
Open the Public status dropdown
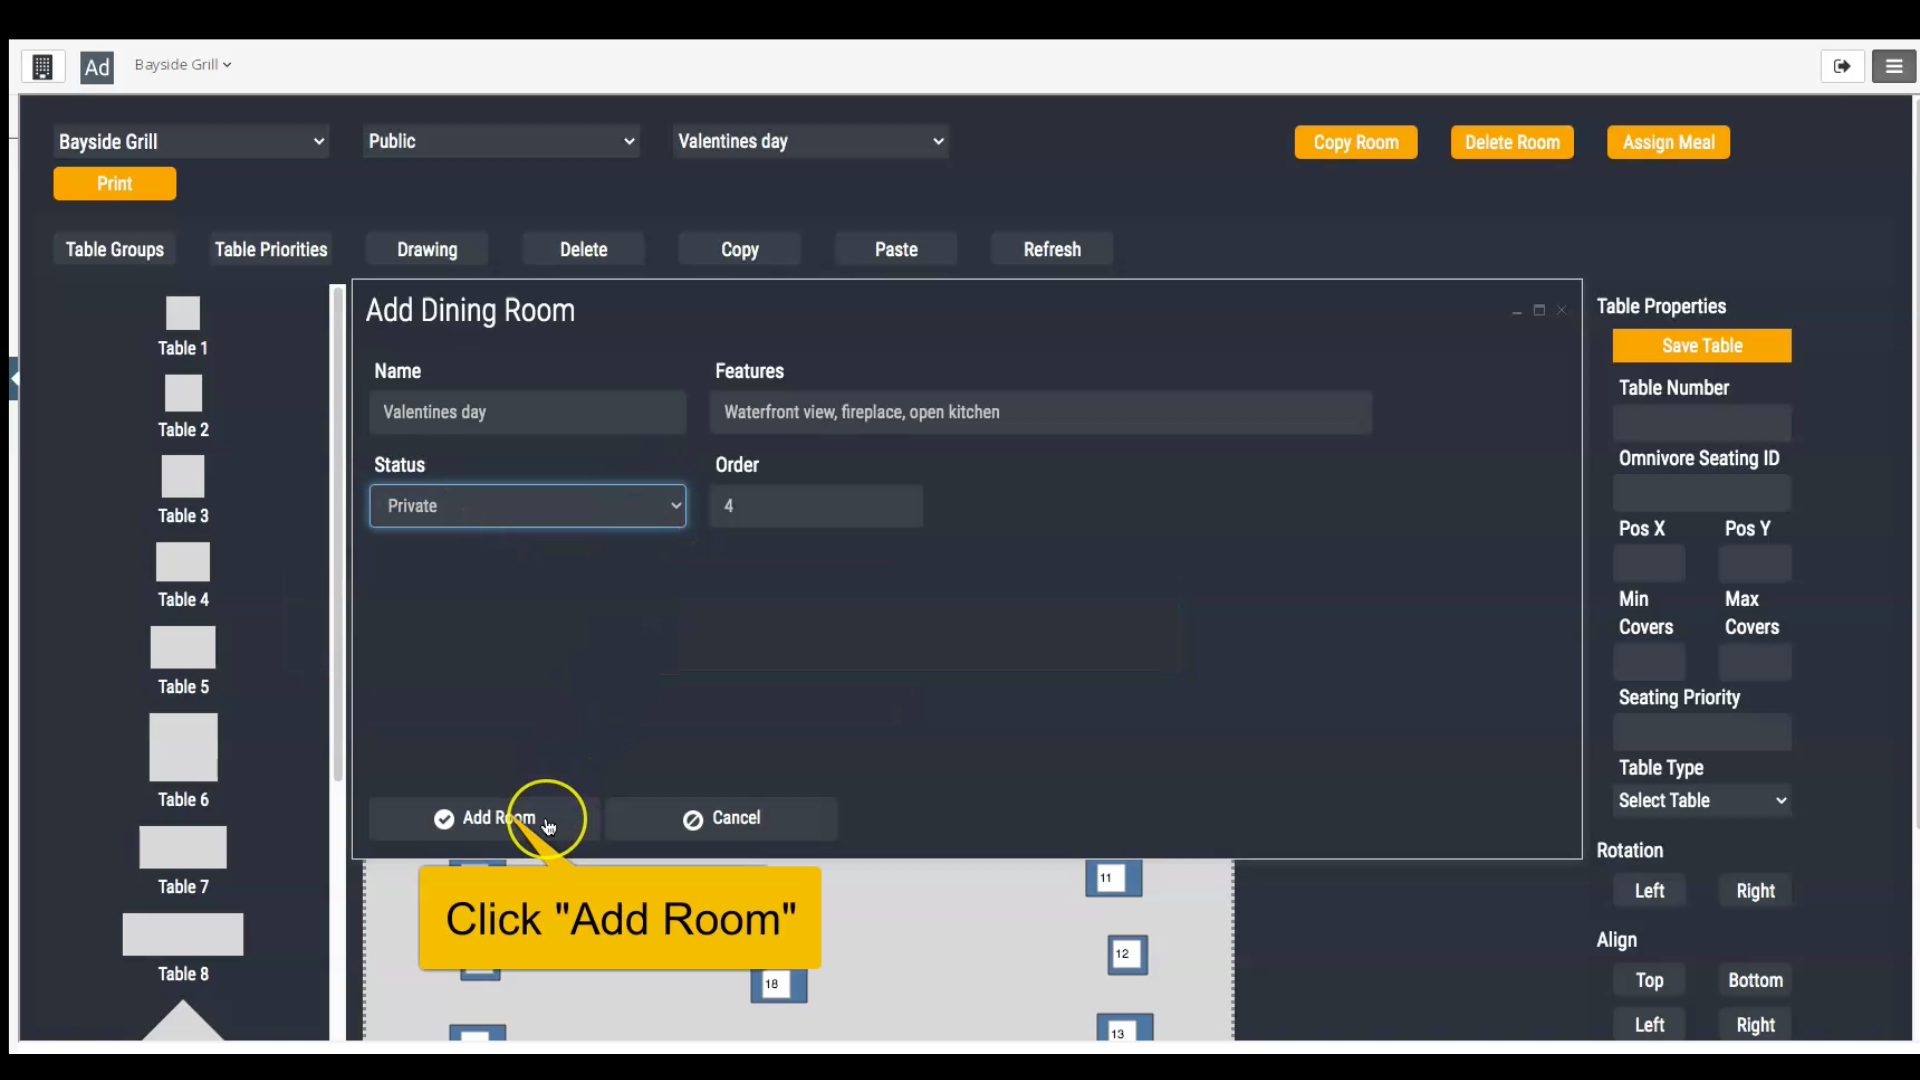(501, 141)
